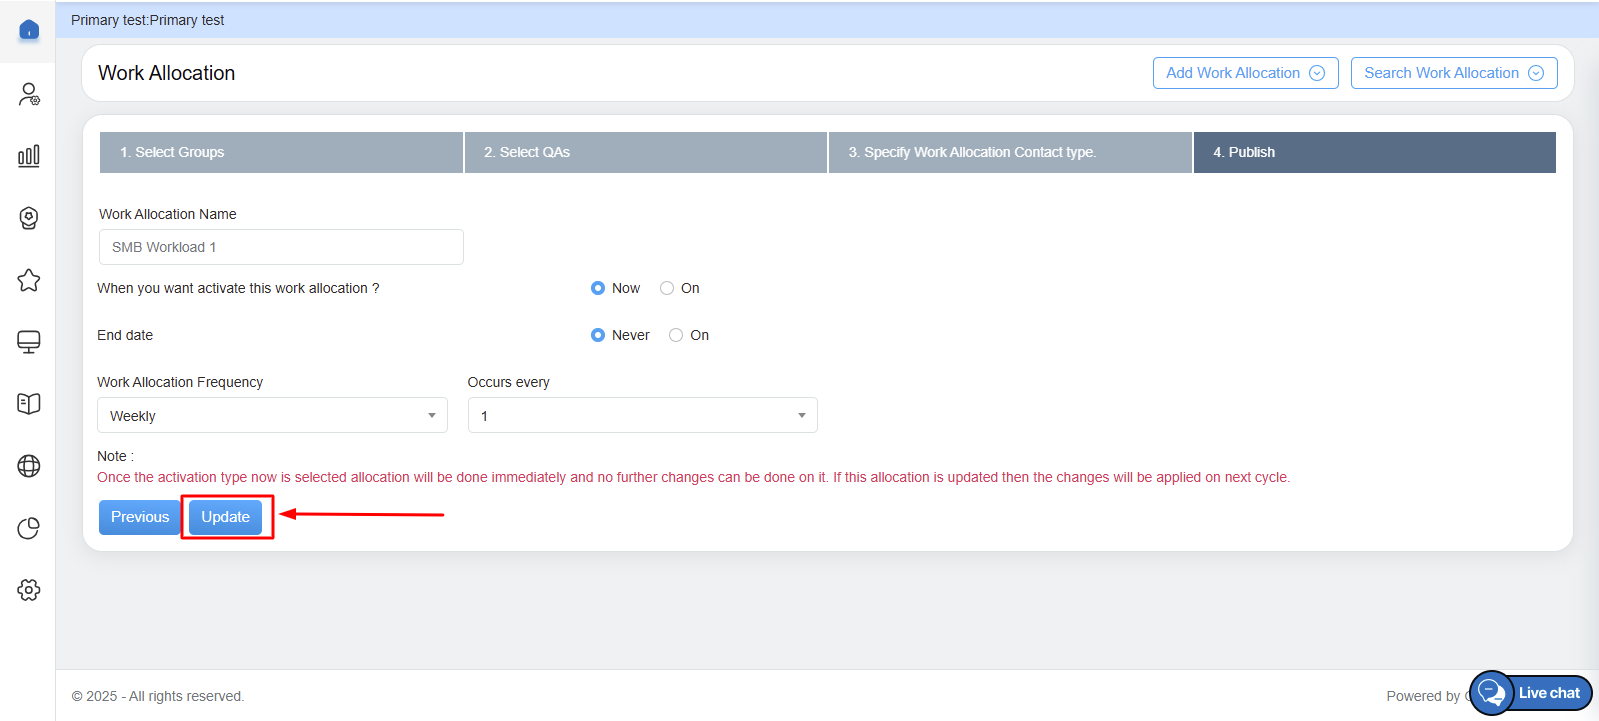Open the book icon in the sidebar
This screenshot has width=1599, height=721.
click(x=29, y=404)
